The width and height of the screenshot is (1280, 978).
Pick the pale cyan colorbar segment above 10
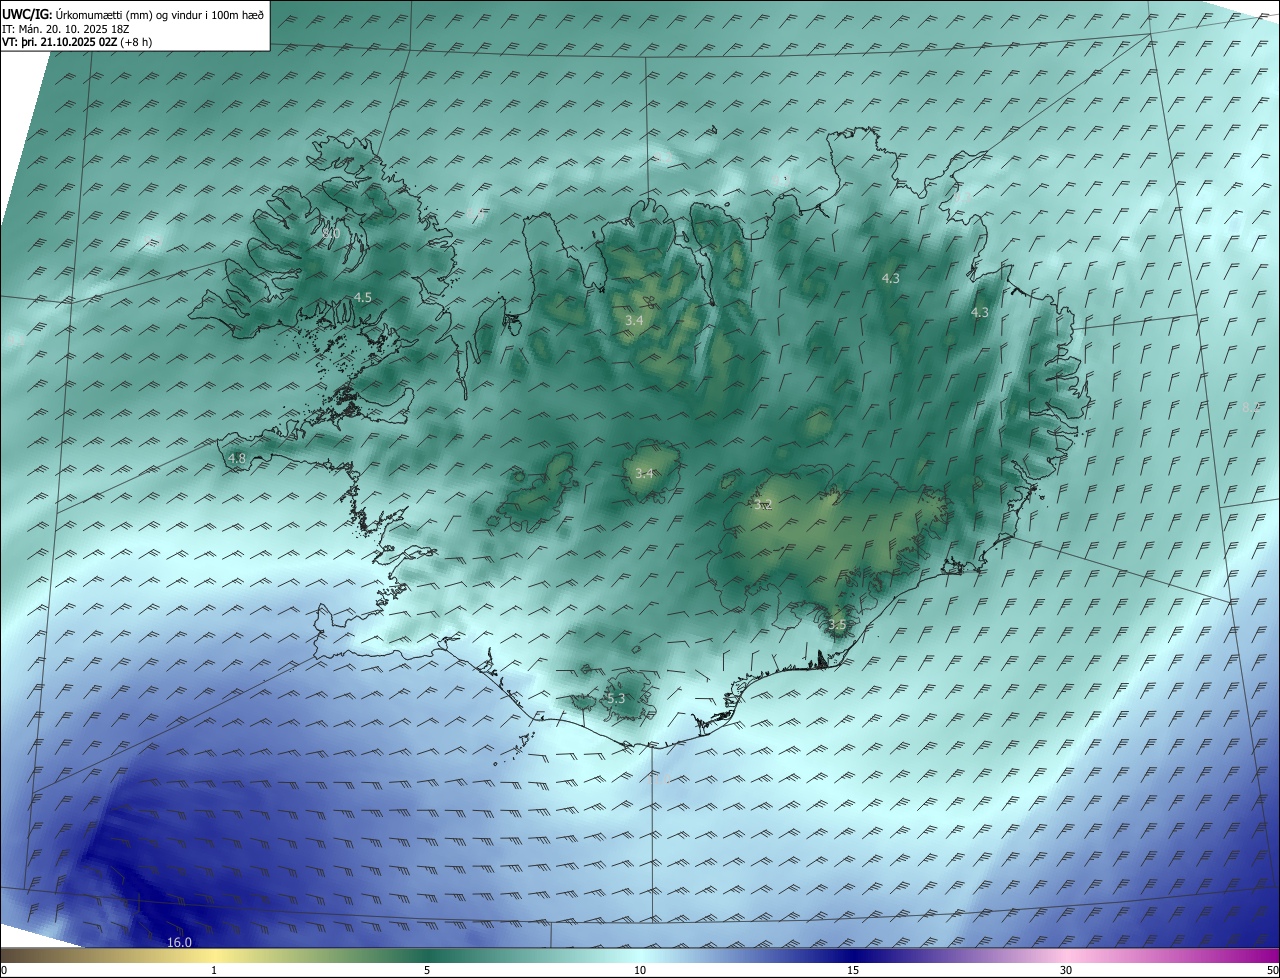[x=640, y=955]
